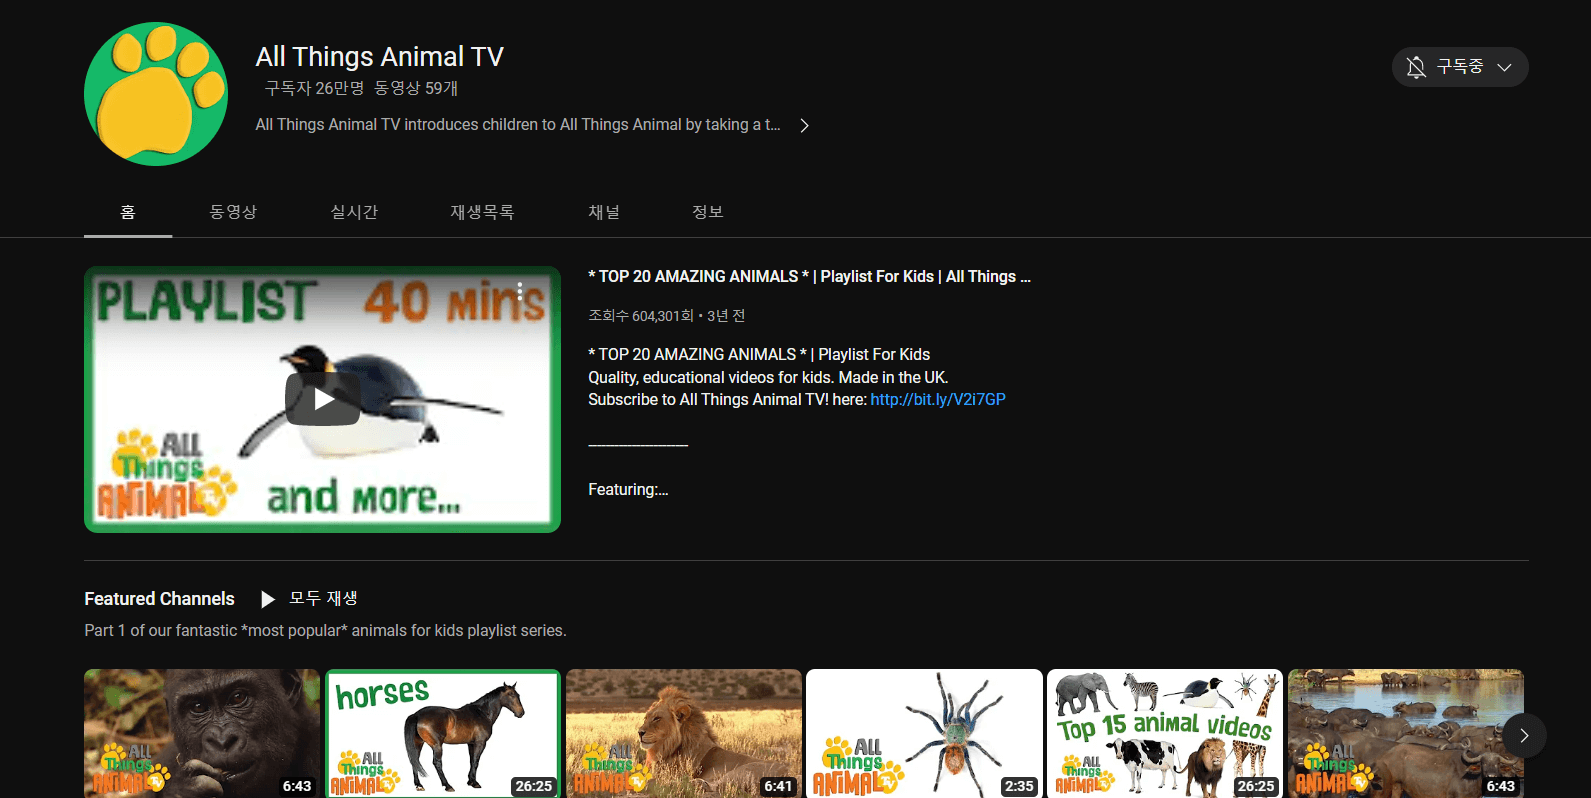1591x798 pixels.
Task: Click the Featuring:... description text
Action: [x=628, y=490]
